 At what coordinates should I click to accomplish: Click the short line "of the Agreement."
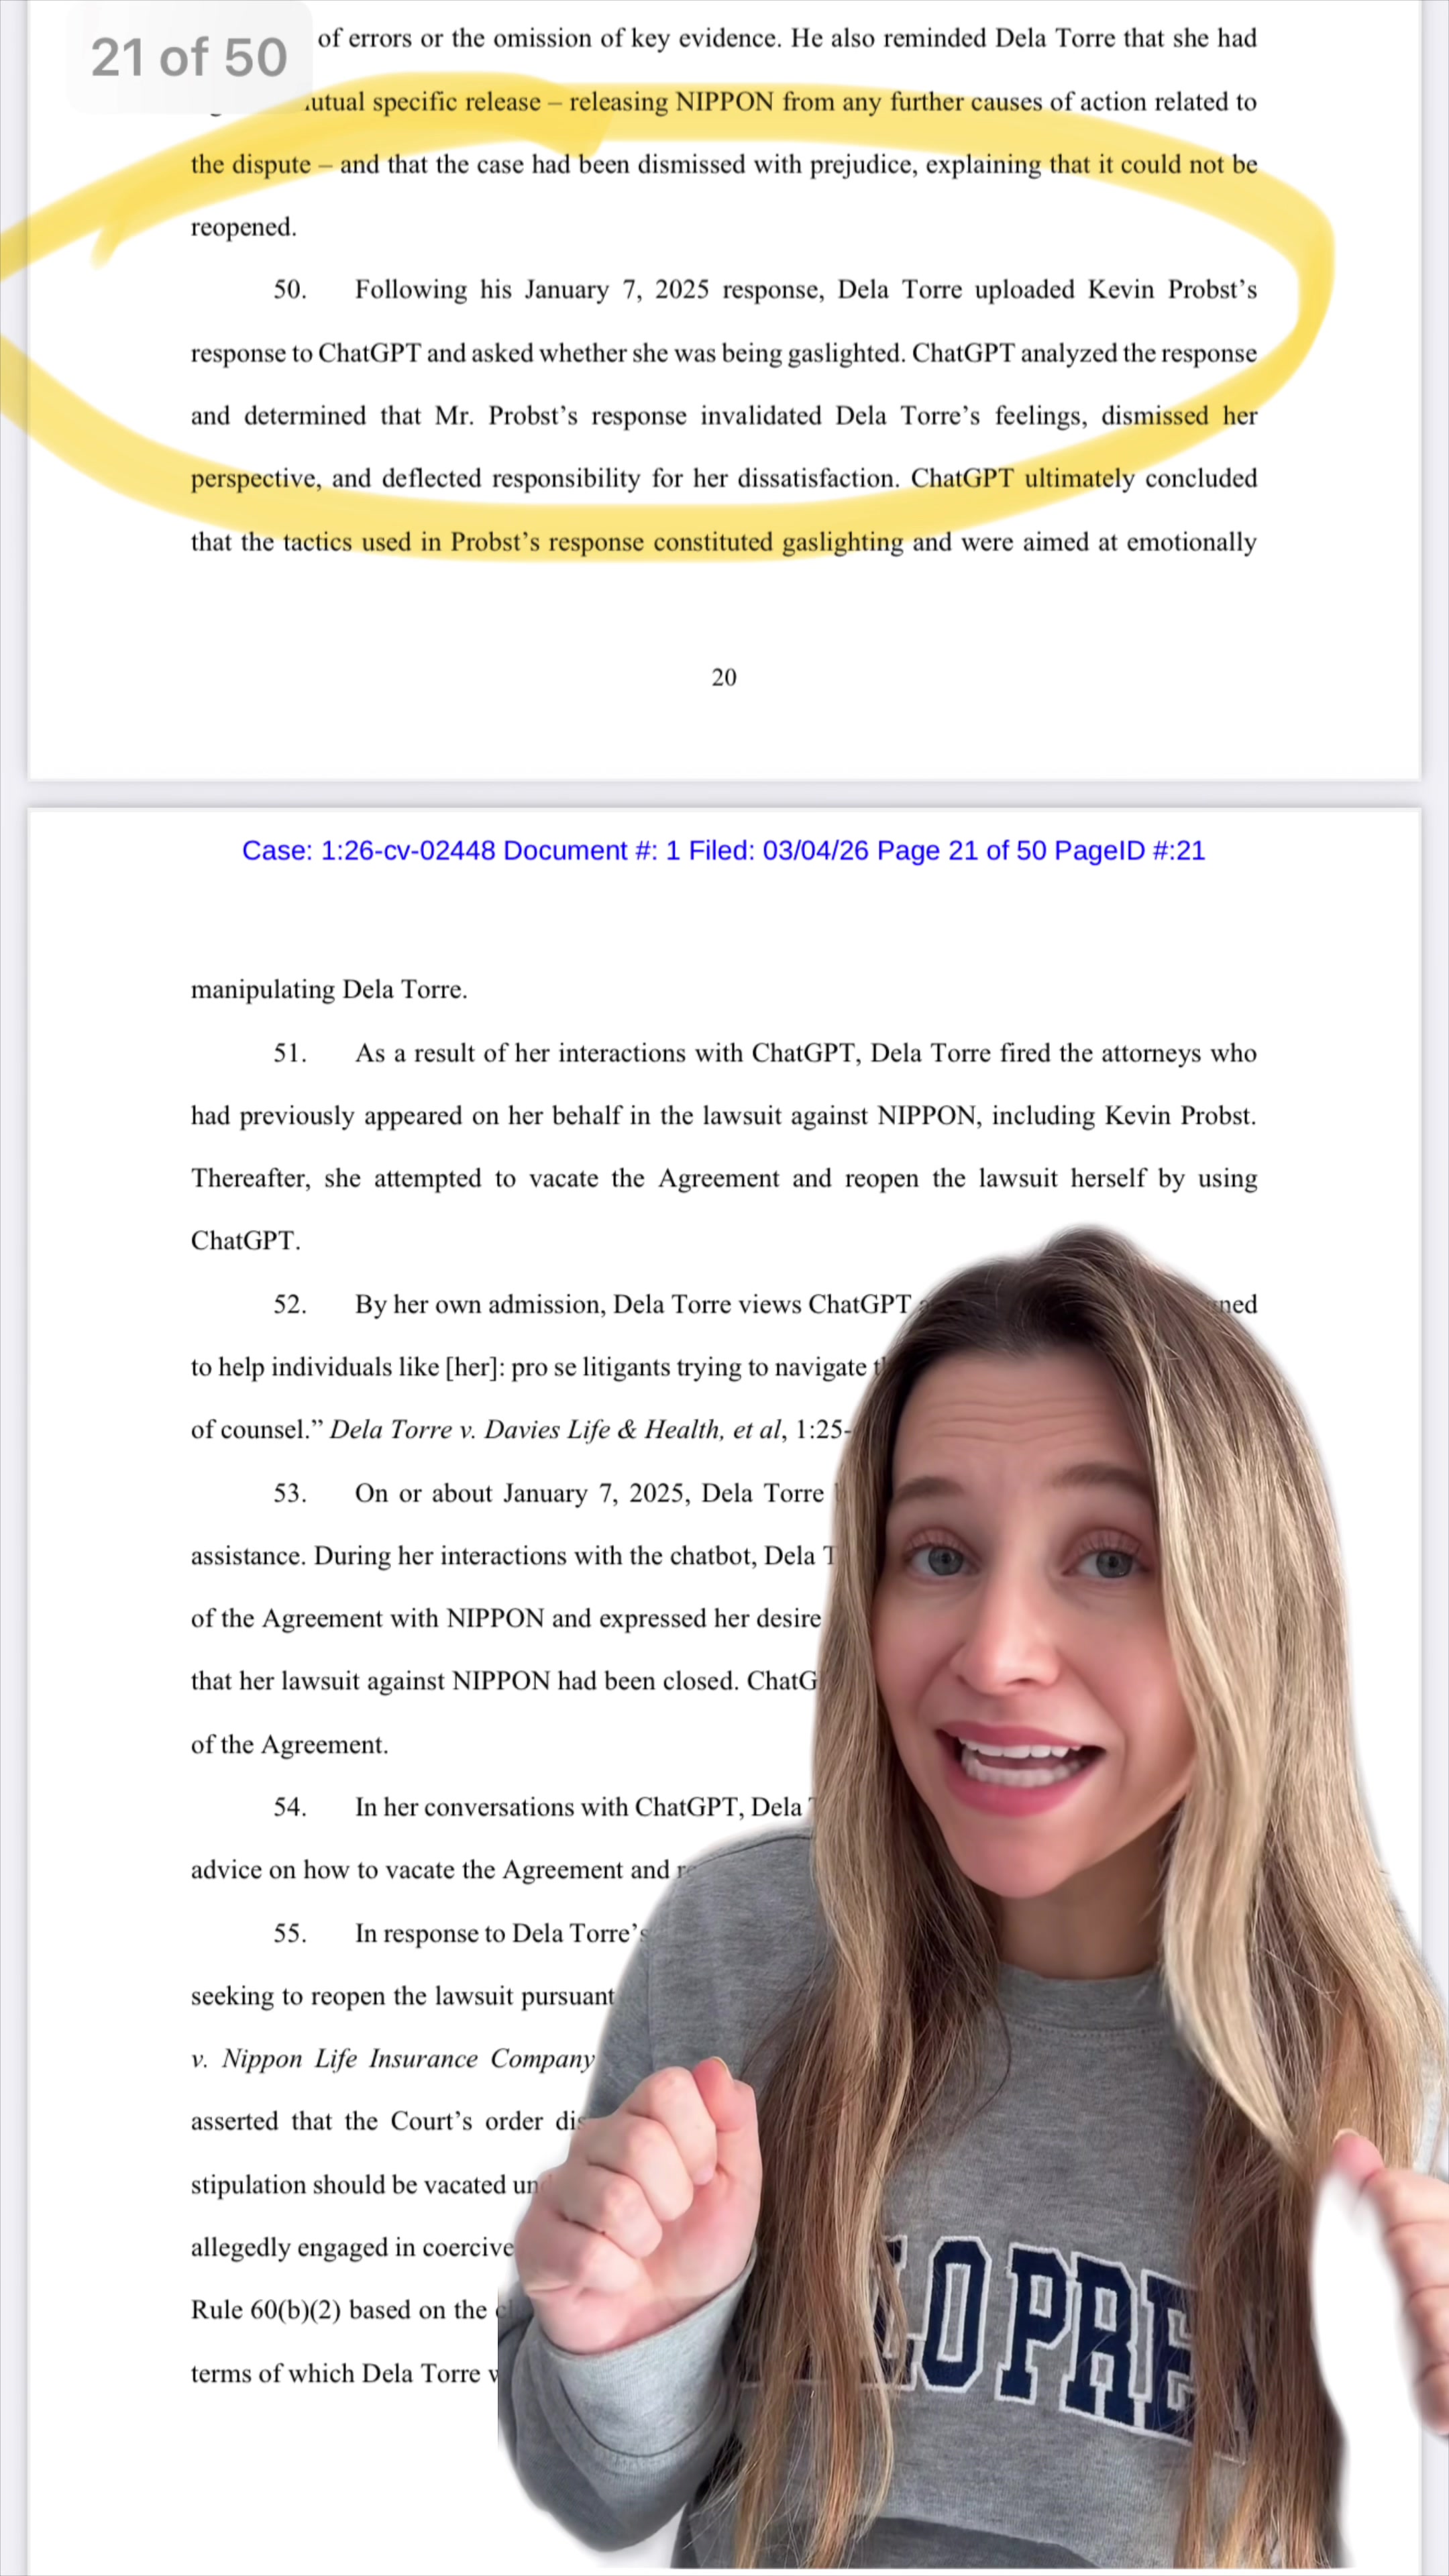pyautogui.click(x=290, y=1745)
